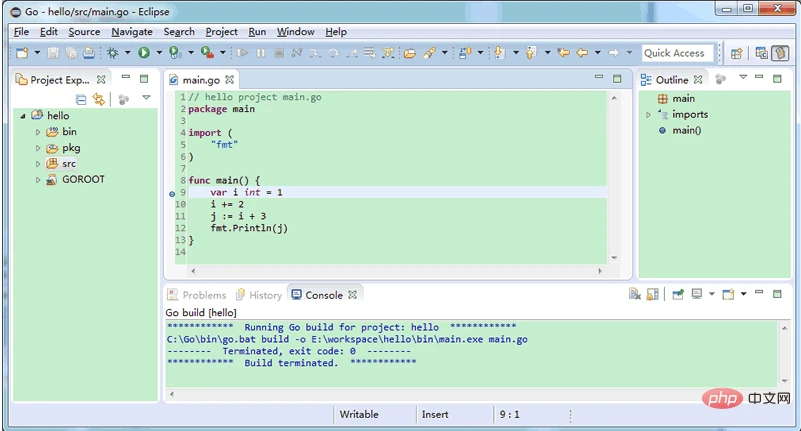801x431 pixels.
Task: Select the main.go editor tab
Action: [x=201, y=80]
